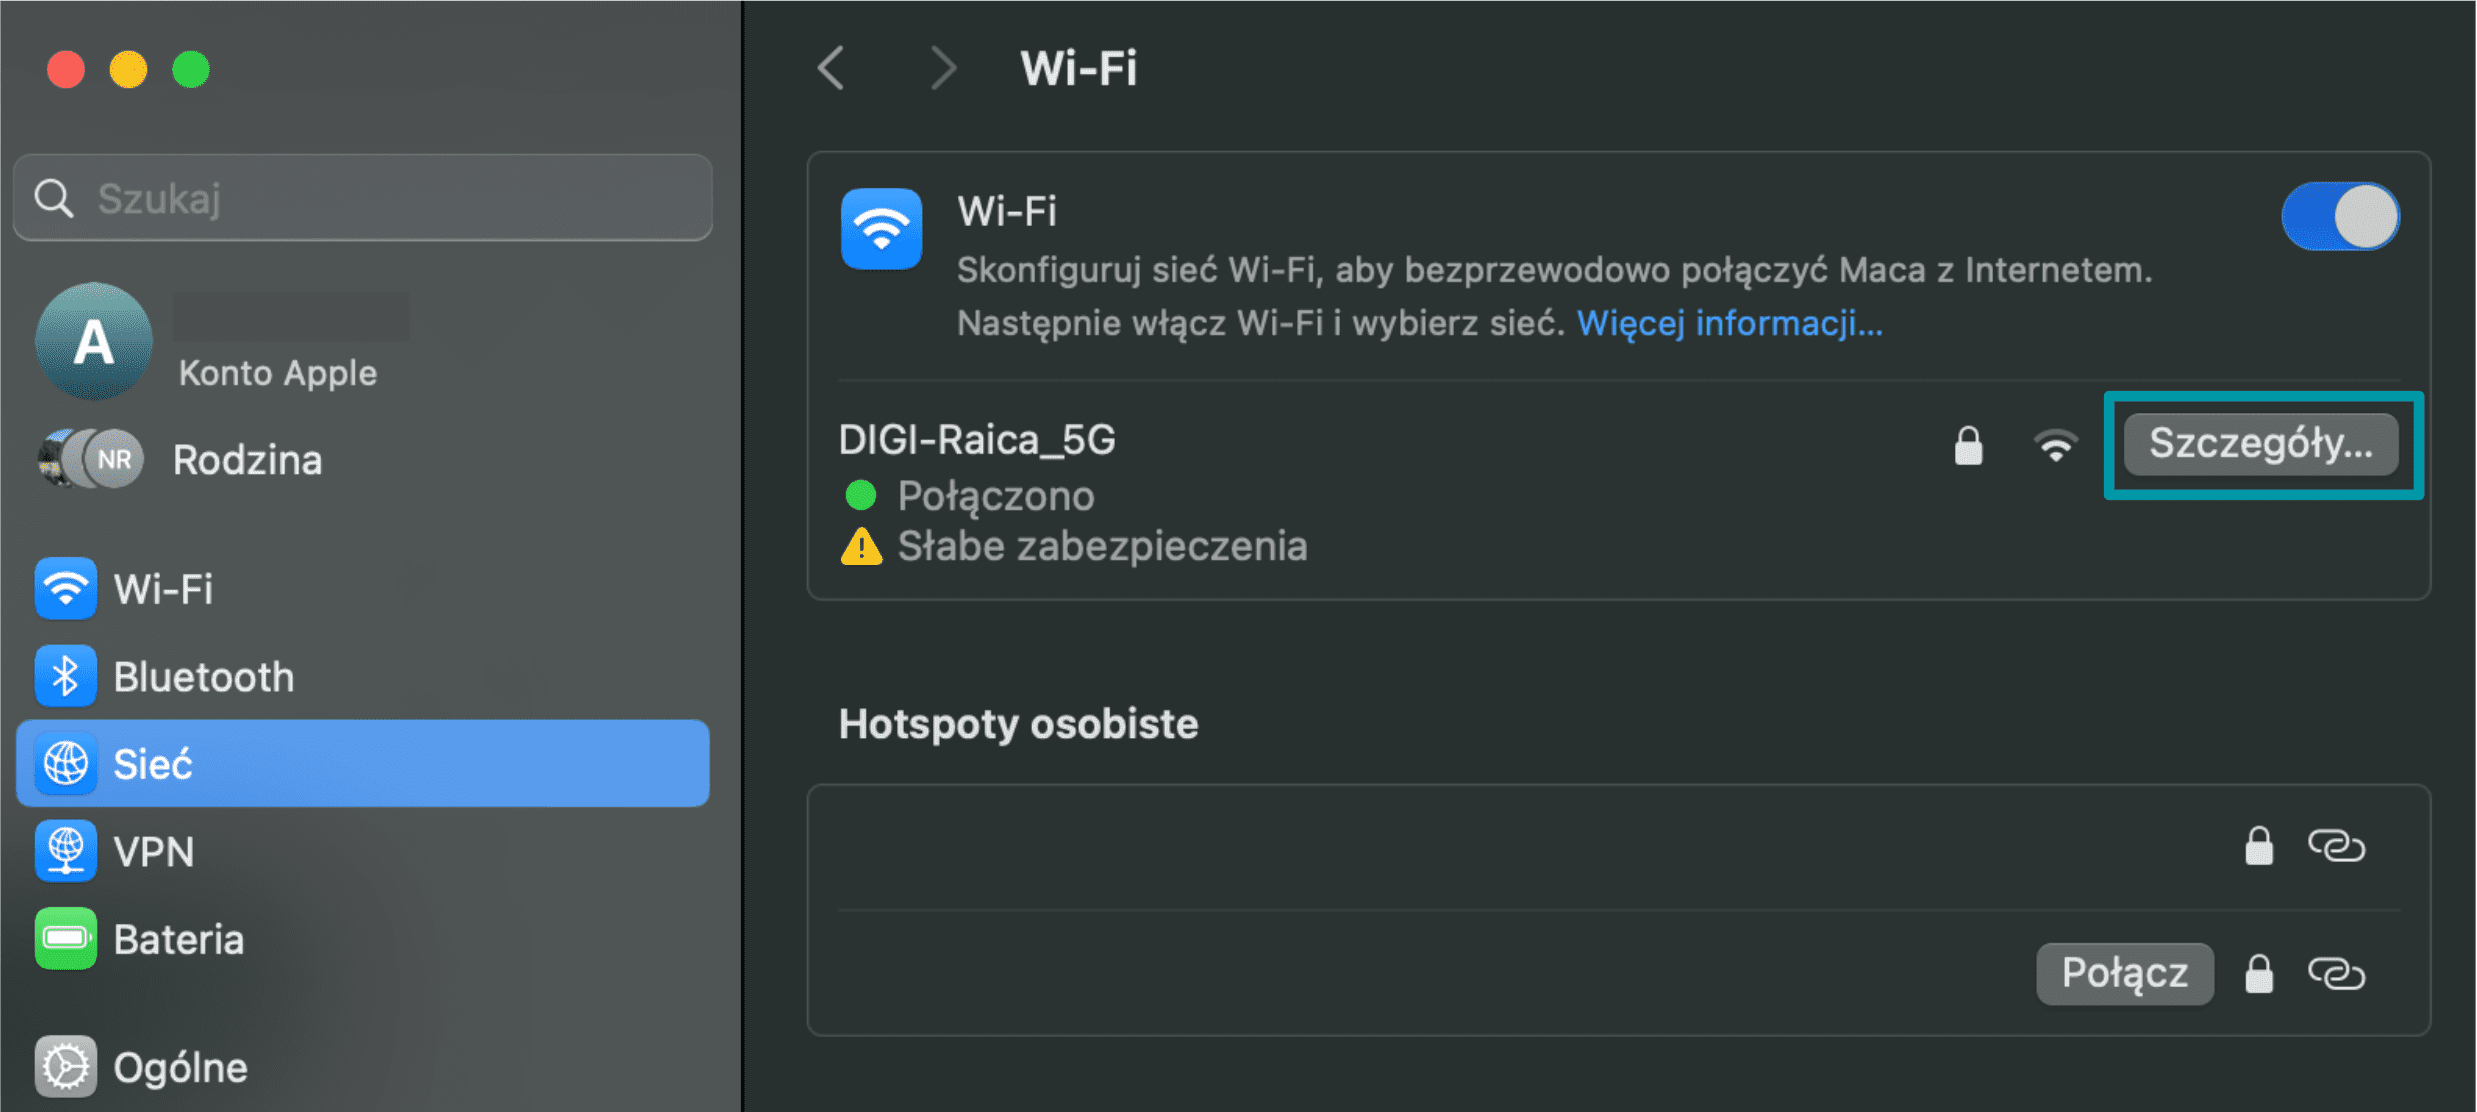This screenshot has width=2477, height=1112.
Task: Click the lock icon beside DIGI-Raica_5G
Action: [x=1968, y=446]
